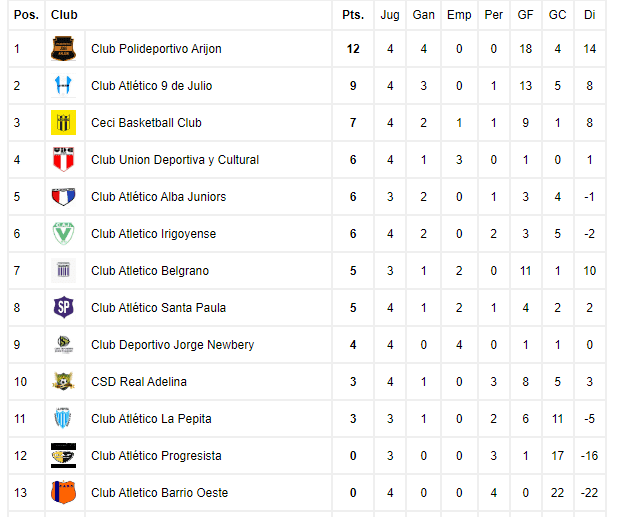Open the Club Atletico Belgrano team name
The image size is (619, 517).
click(x=150, y=271)
